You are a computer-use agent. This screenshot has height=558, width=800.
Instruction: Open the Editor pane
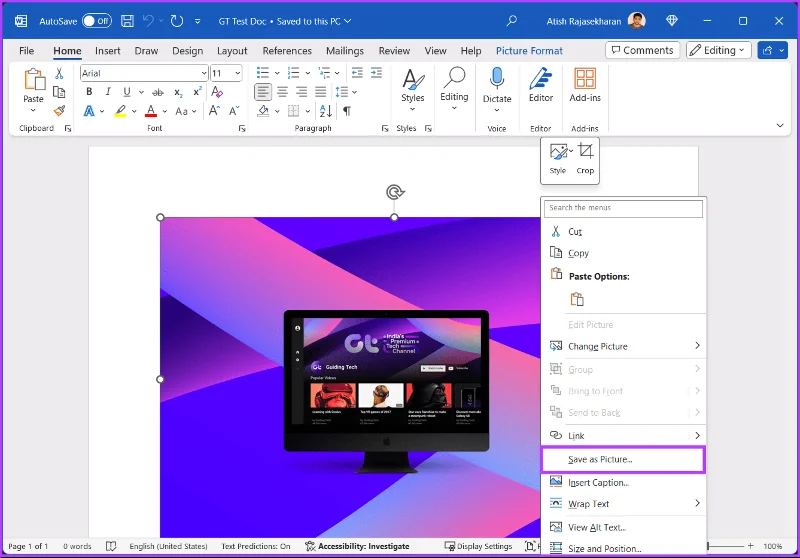(541, 85)
